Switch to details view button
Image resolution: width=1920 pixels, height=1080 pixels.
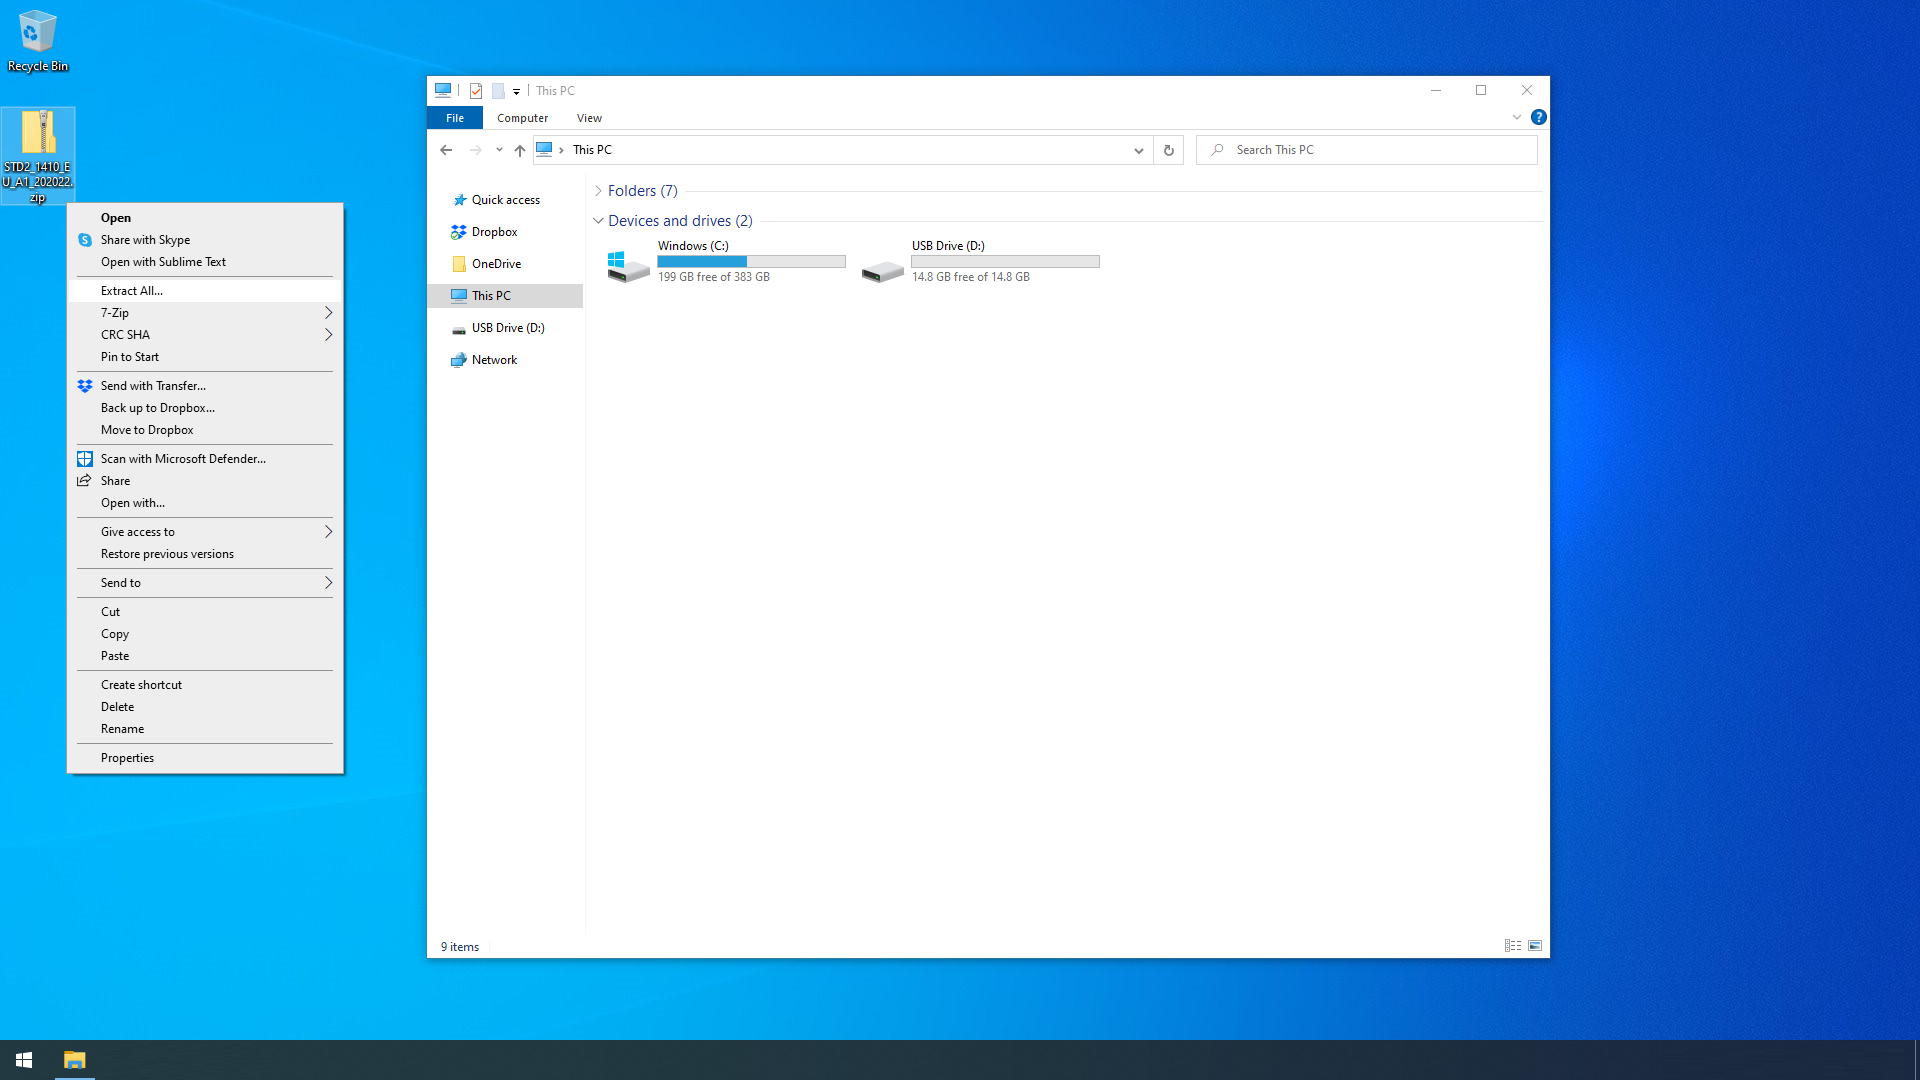[x=1512, y=946]
